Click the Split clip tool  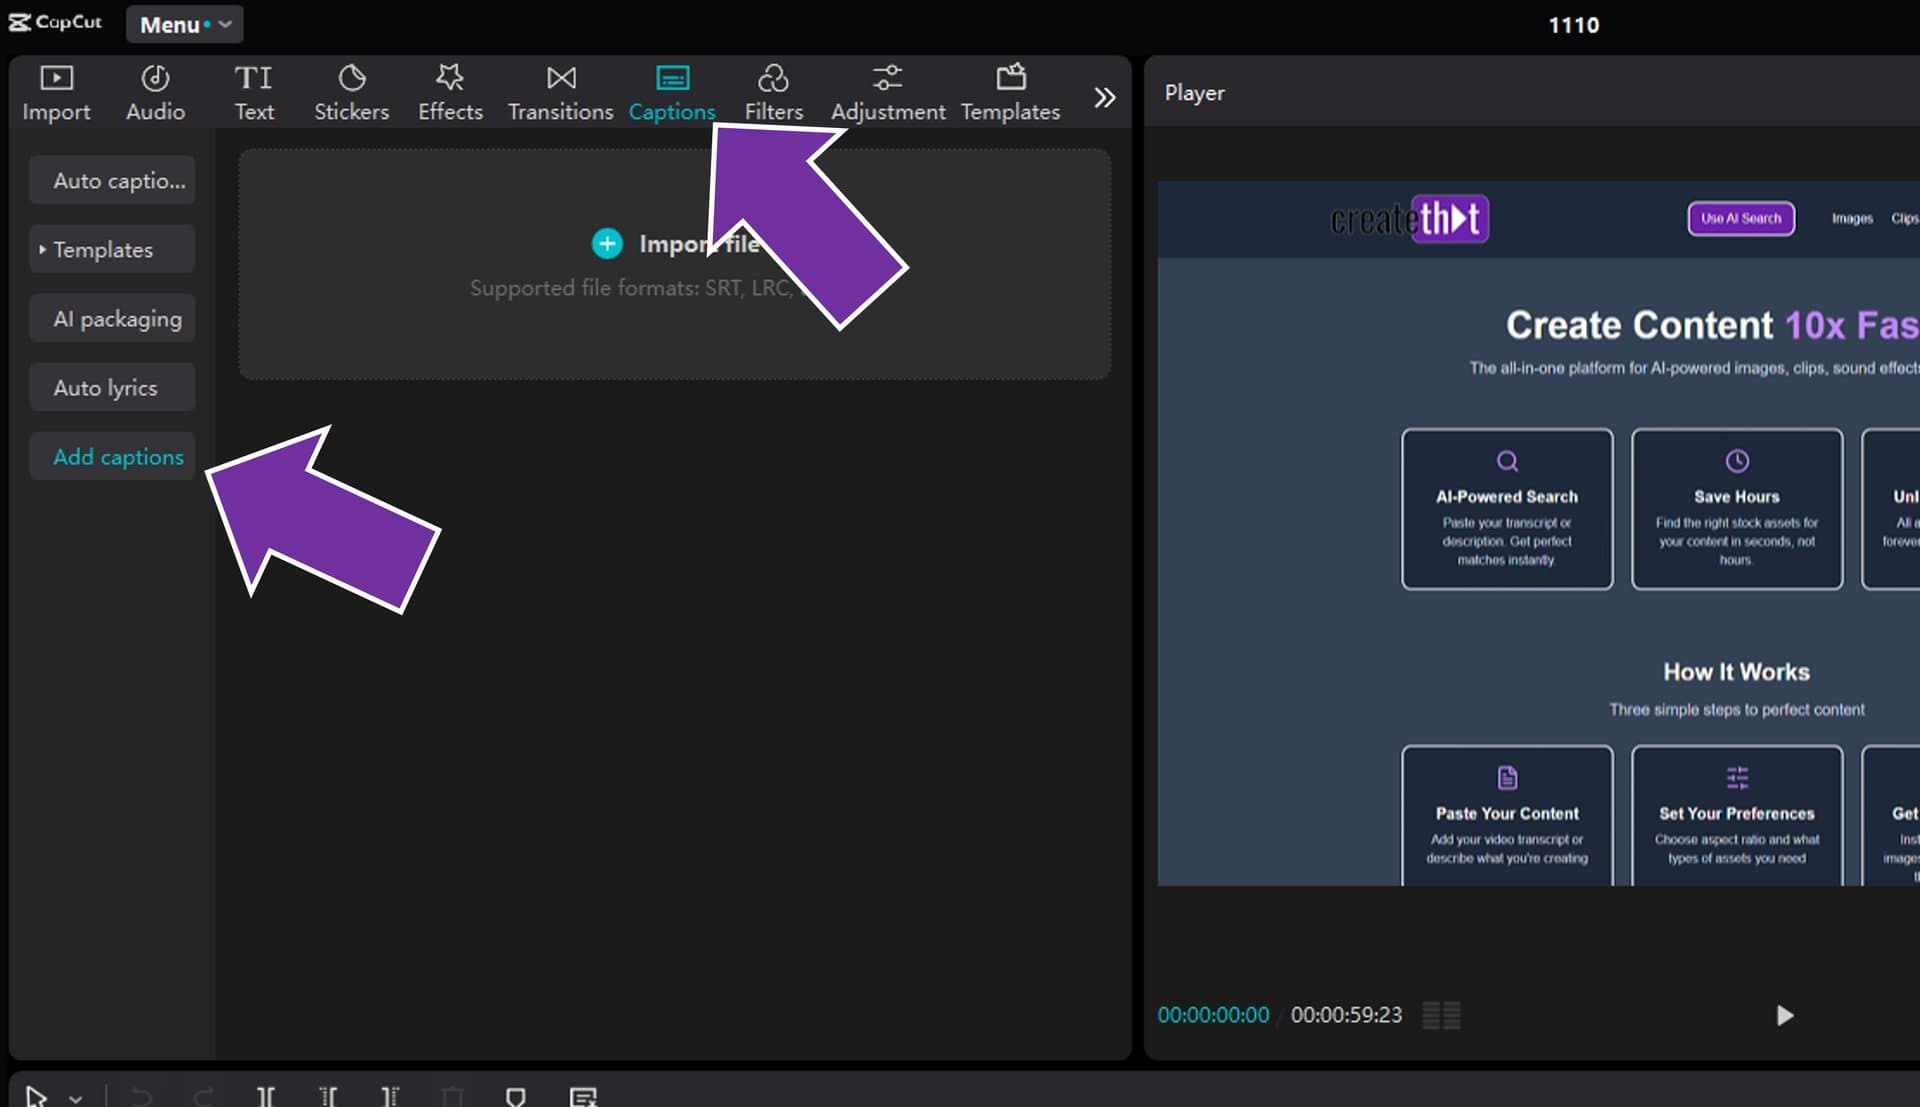(266, 1097)
